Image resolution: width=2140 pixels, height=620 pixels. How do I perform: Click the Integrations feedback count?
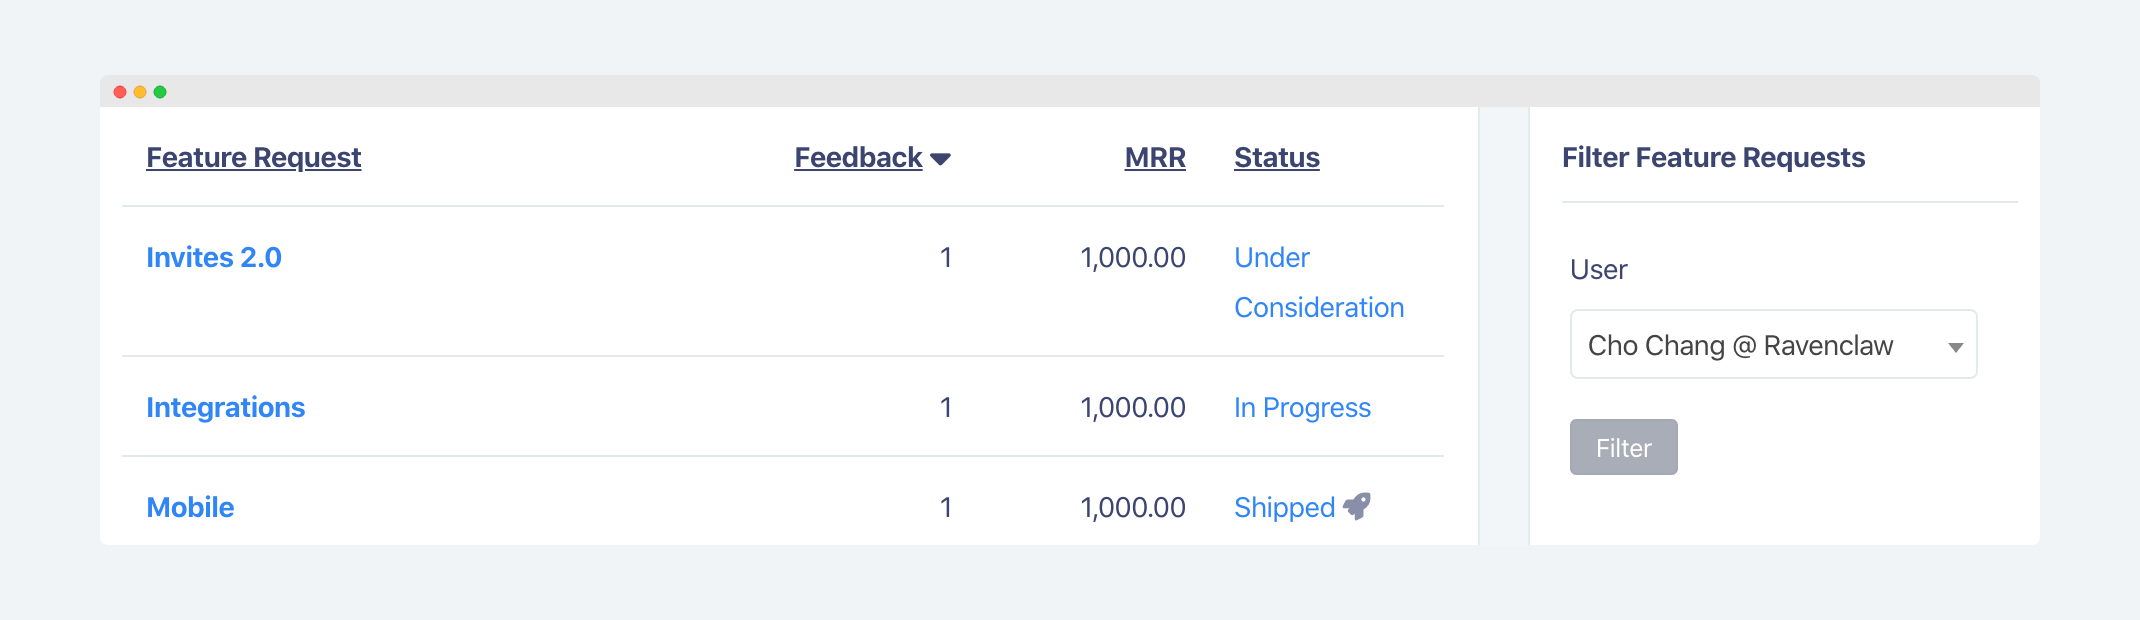pyautogui.click(x=945, y=407)
